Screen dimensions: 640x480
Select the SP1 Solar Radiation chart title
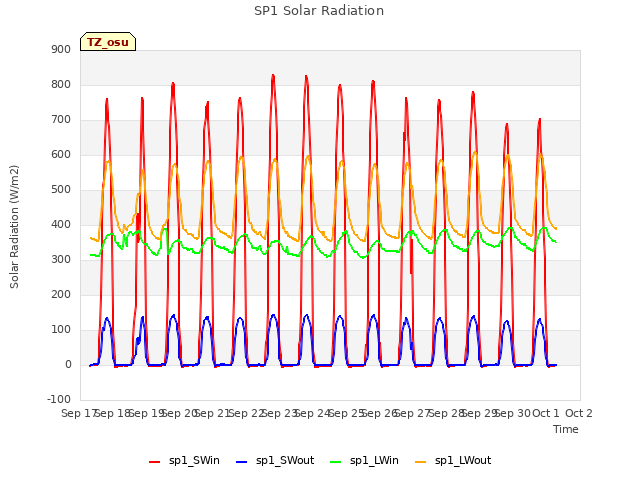click(x=319, y=11)
